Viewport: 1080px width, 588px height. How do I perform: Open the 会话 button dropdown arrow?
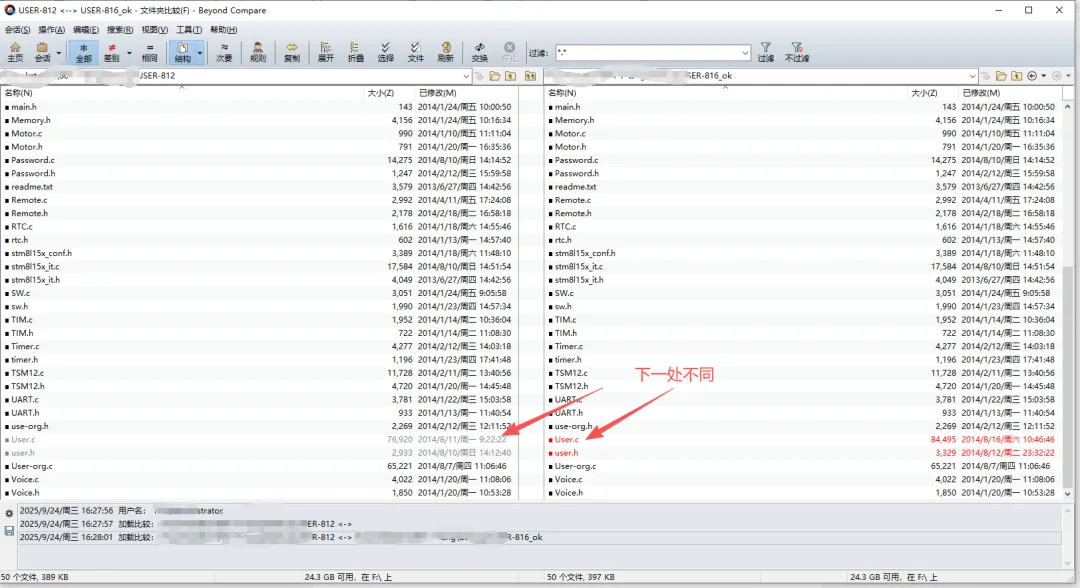[x=59, y=53]
